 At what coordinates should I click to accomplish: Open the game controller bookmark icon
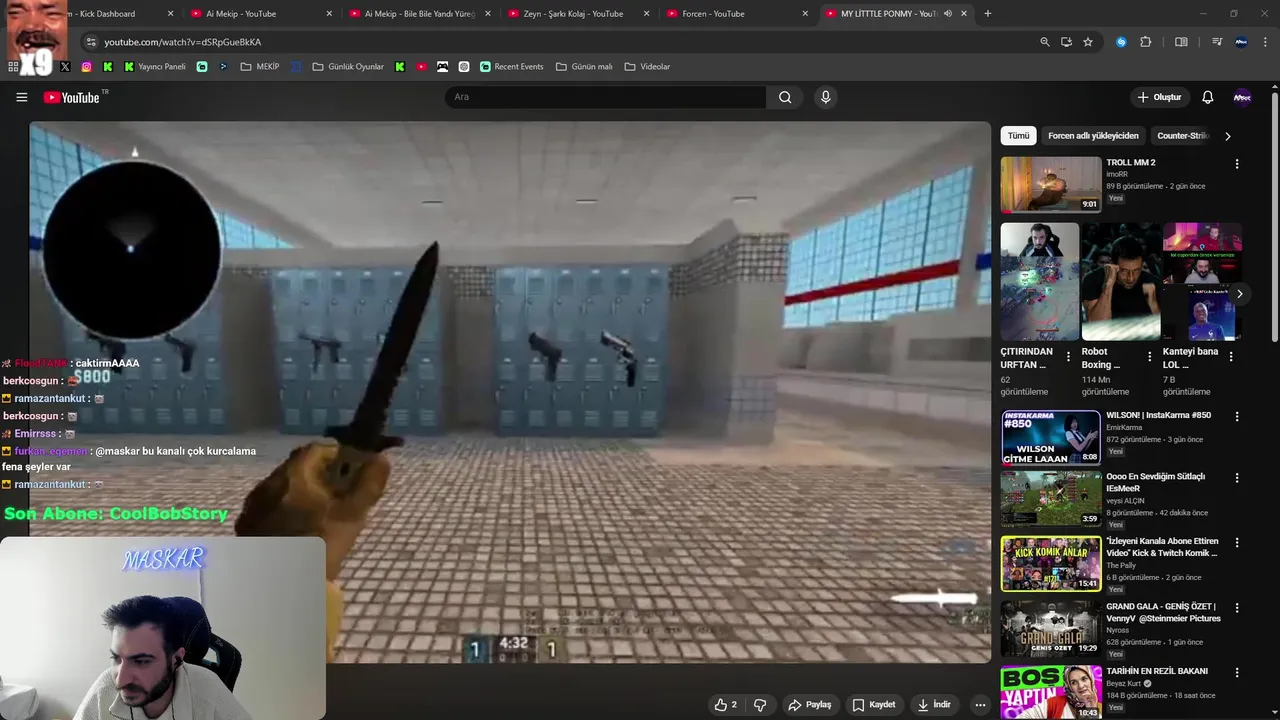pos(442,67)
